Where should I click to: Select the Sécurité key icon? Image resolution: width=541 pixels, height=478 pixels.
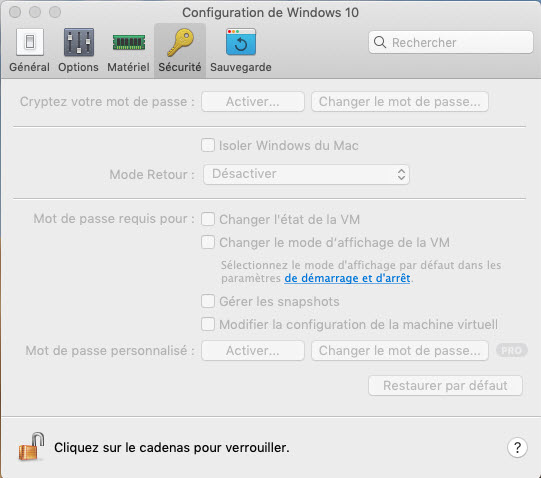tap(180, 42)
